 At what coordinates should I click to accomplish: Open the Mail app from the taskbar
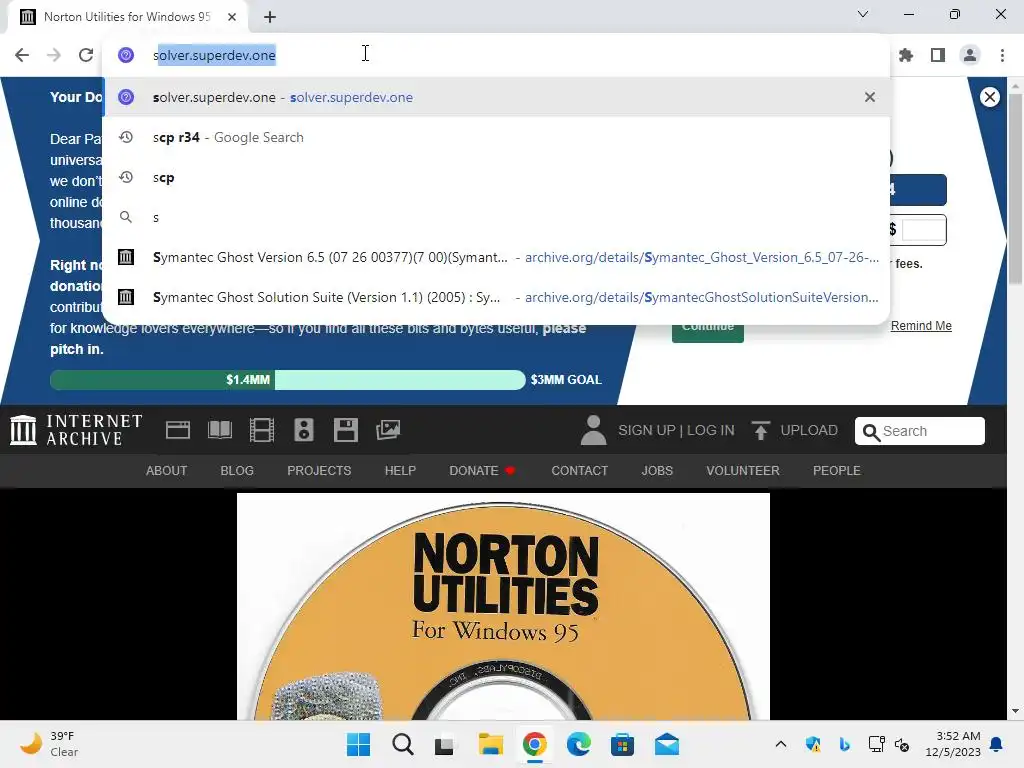(667, 744)
